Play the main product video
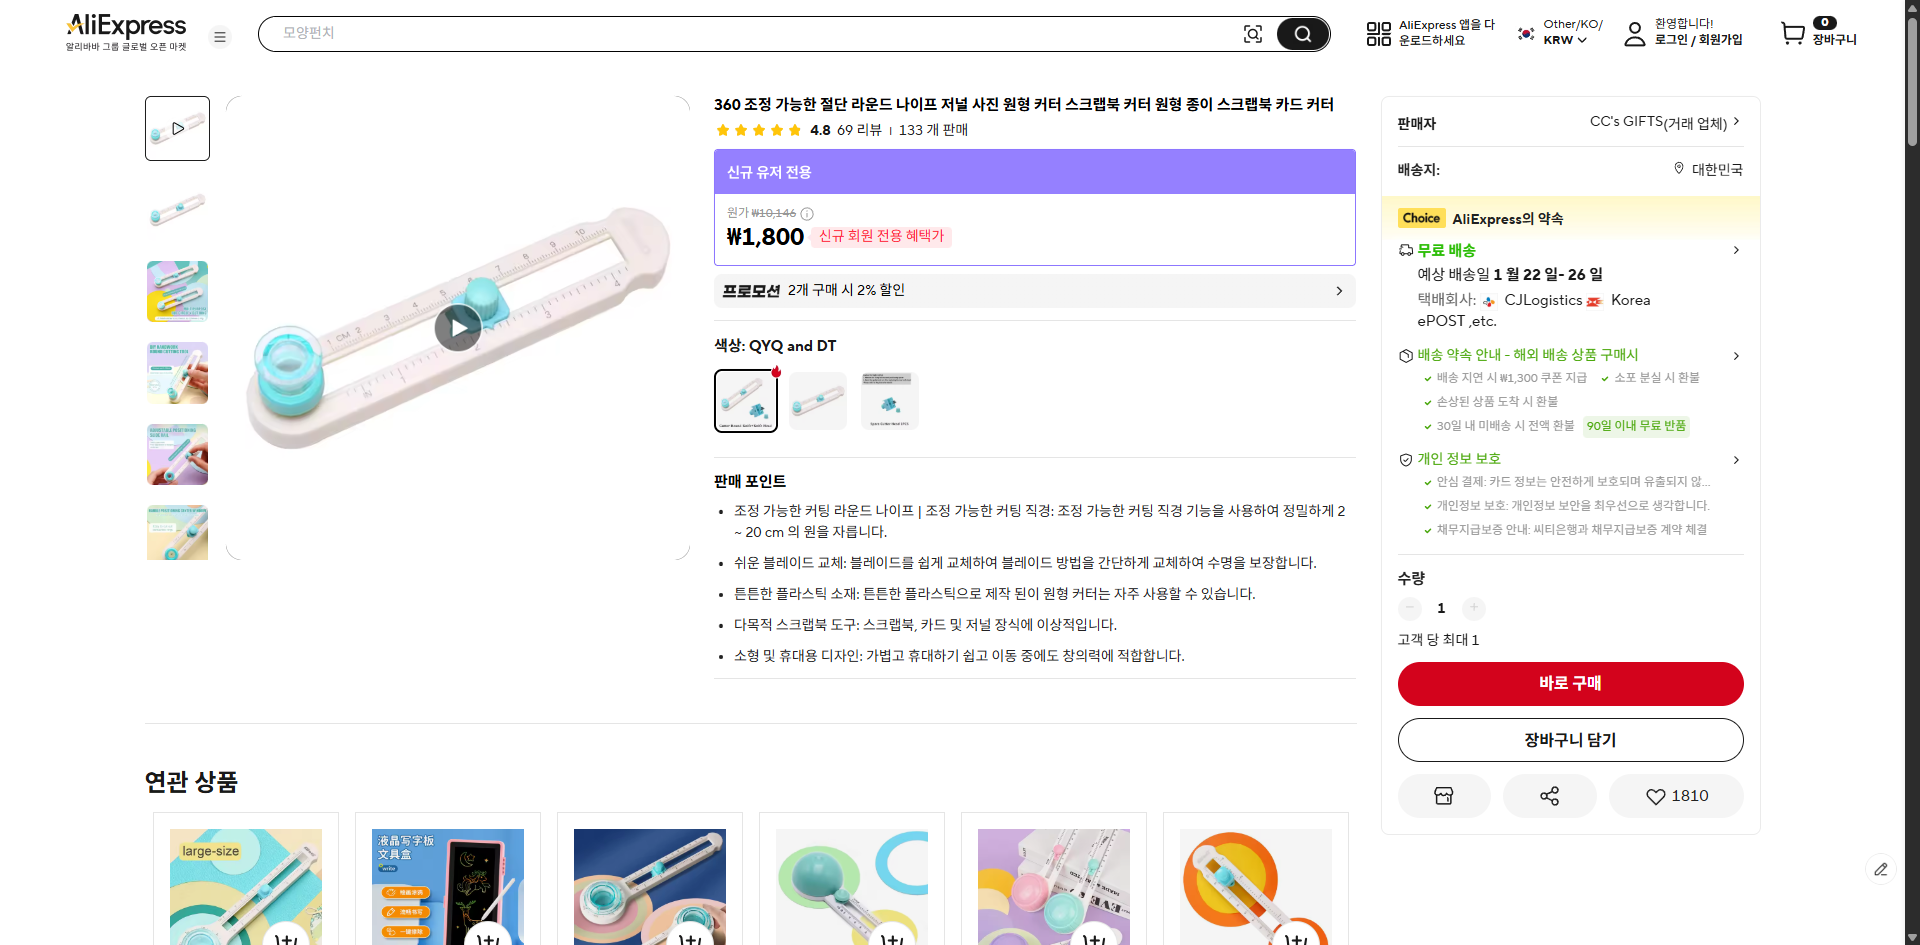This screenshot has width=1920, height=945. pyautogui.click(x=458, y=327)
